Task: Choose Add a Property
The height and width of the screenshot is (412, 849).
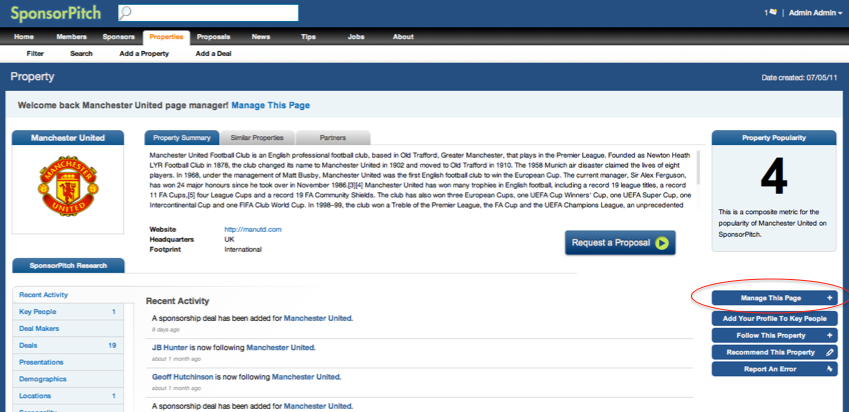Action: tap(144, 54)
